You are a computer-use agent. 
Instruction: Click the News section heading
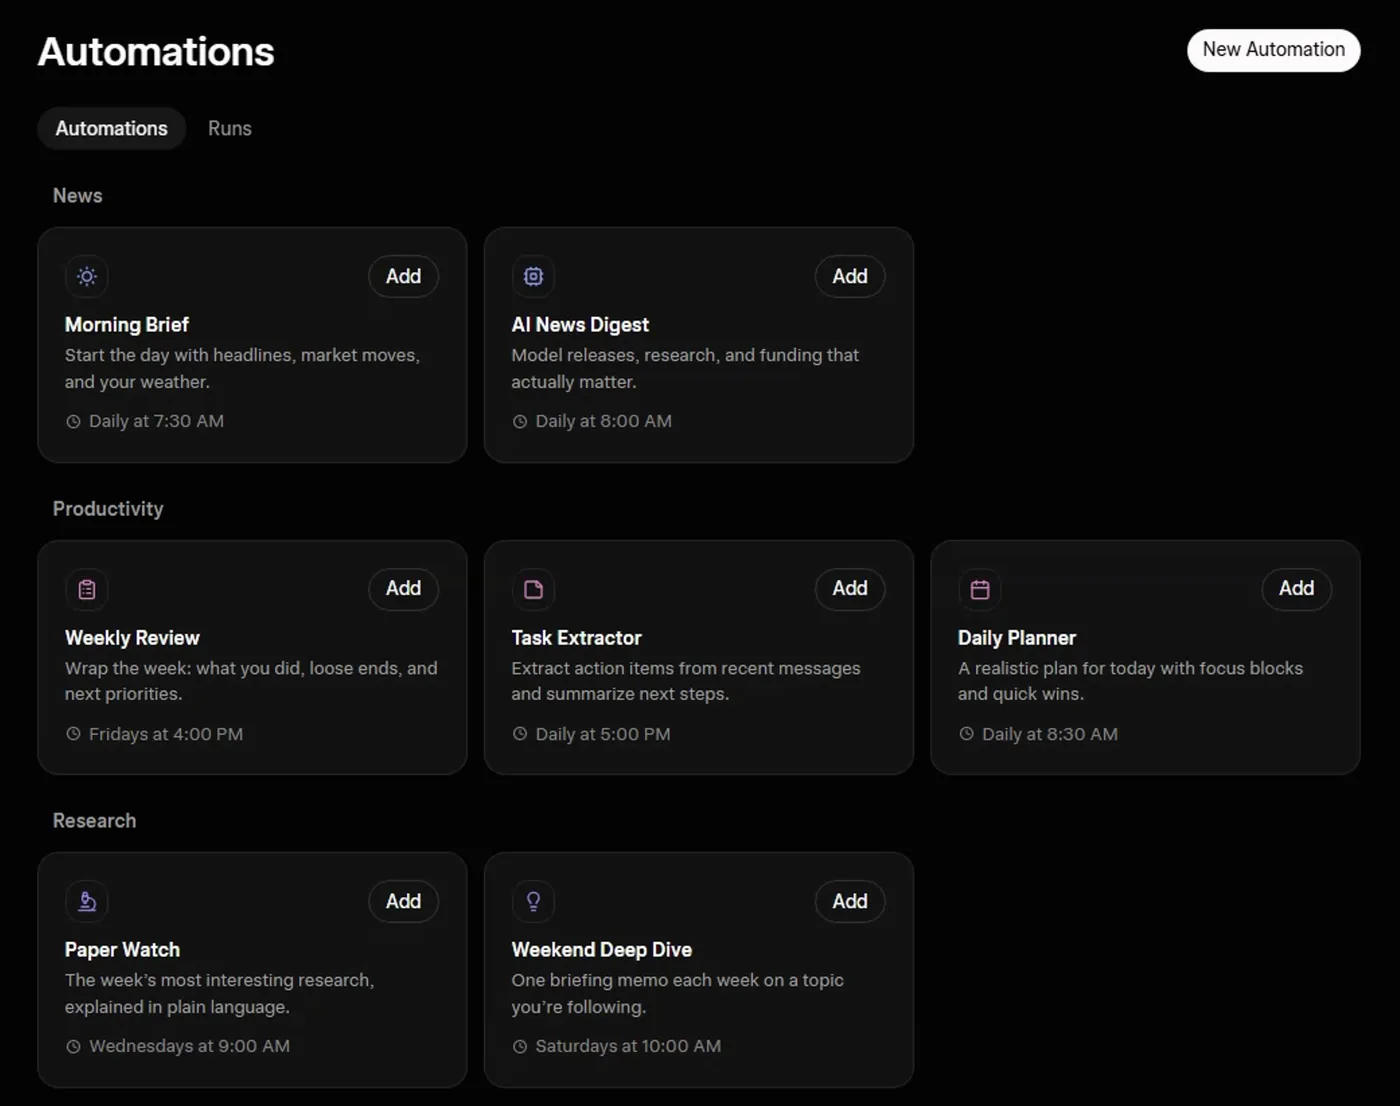point(78,196)
